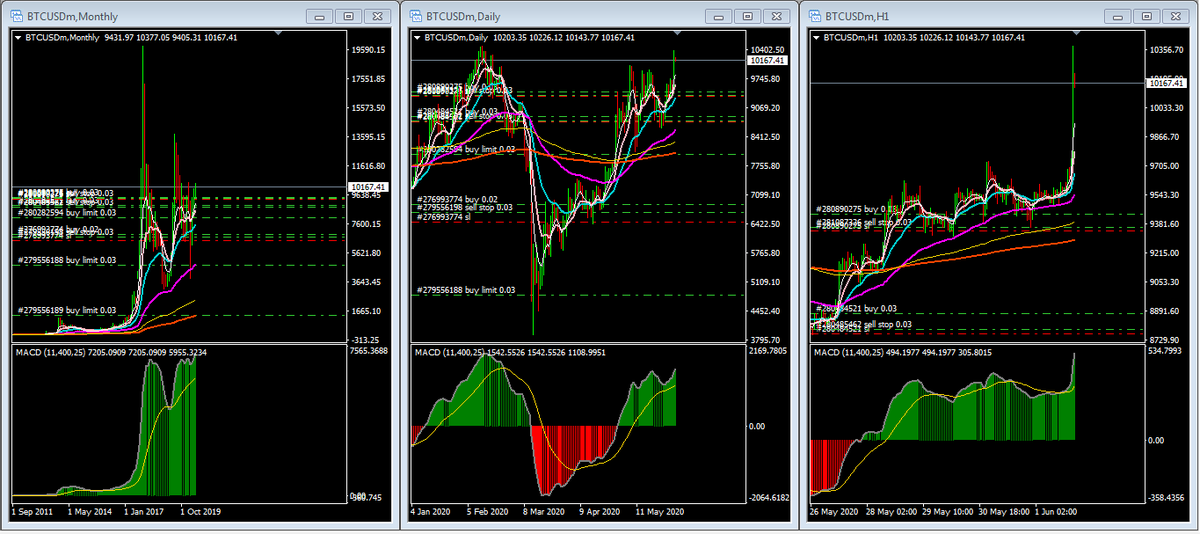This screenshot has height=534, width=1200.
Task: Minimize the BTCUSDm,Daily chart window
Action: tap(719, 16)
